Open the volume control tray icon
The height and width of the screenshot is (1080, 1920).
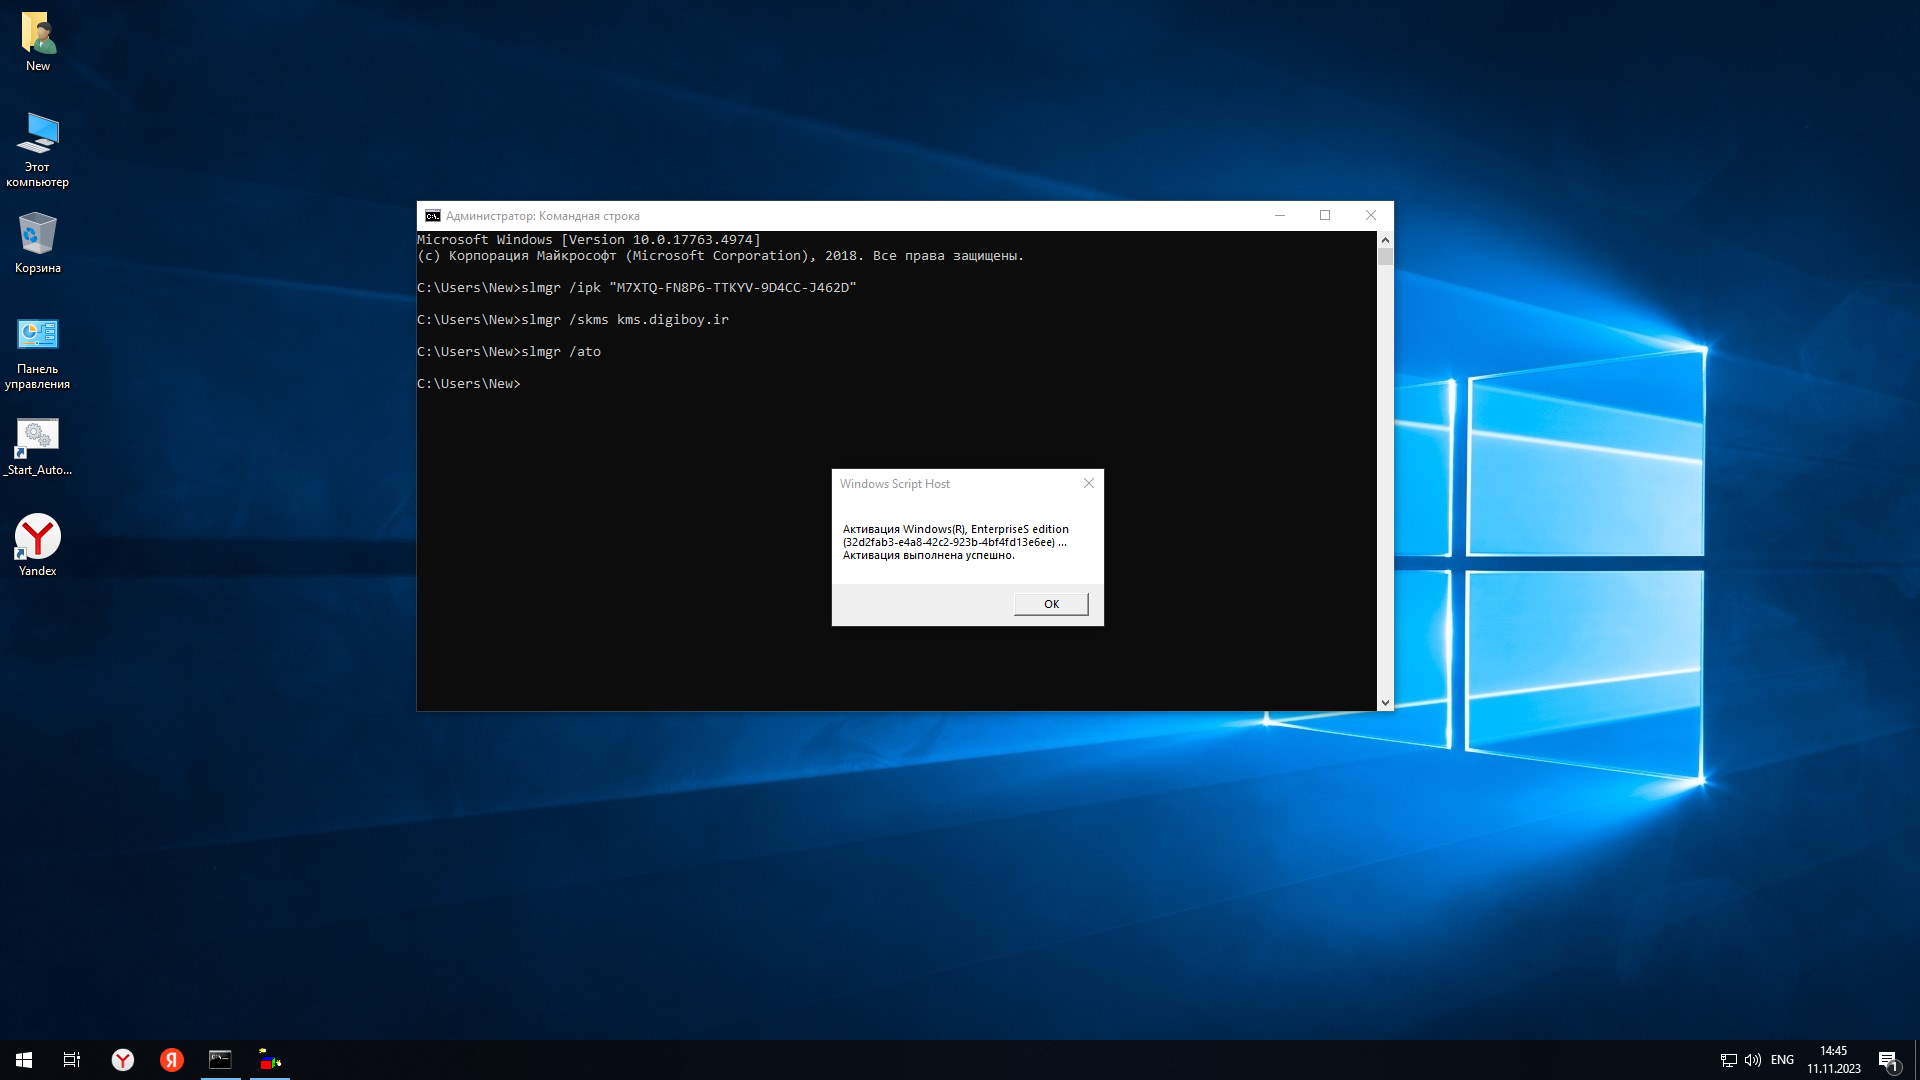coord(1752,1060)
